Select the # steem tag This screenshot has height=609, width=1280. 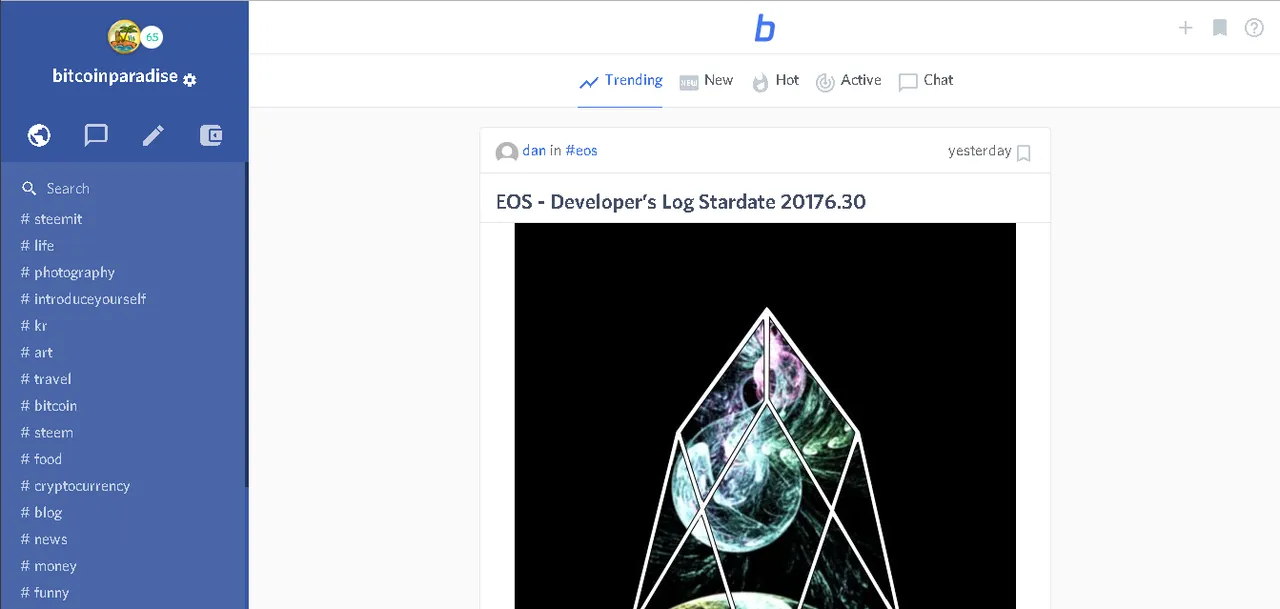coord(46,433)
